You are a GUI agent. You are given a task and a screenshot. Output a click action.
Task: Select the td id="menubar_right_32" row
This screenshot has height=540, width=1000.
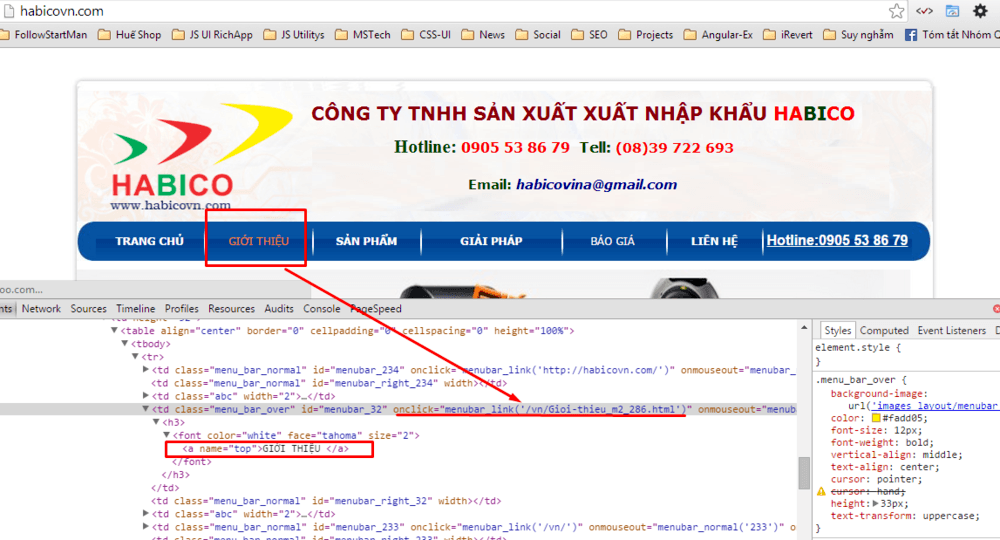(x=326, y=501)
